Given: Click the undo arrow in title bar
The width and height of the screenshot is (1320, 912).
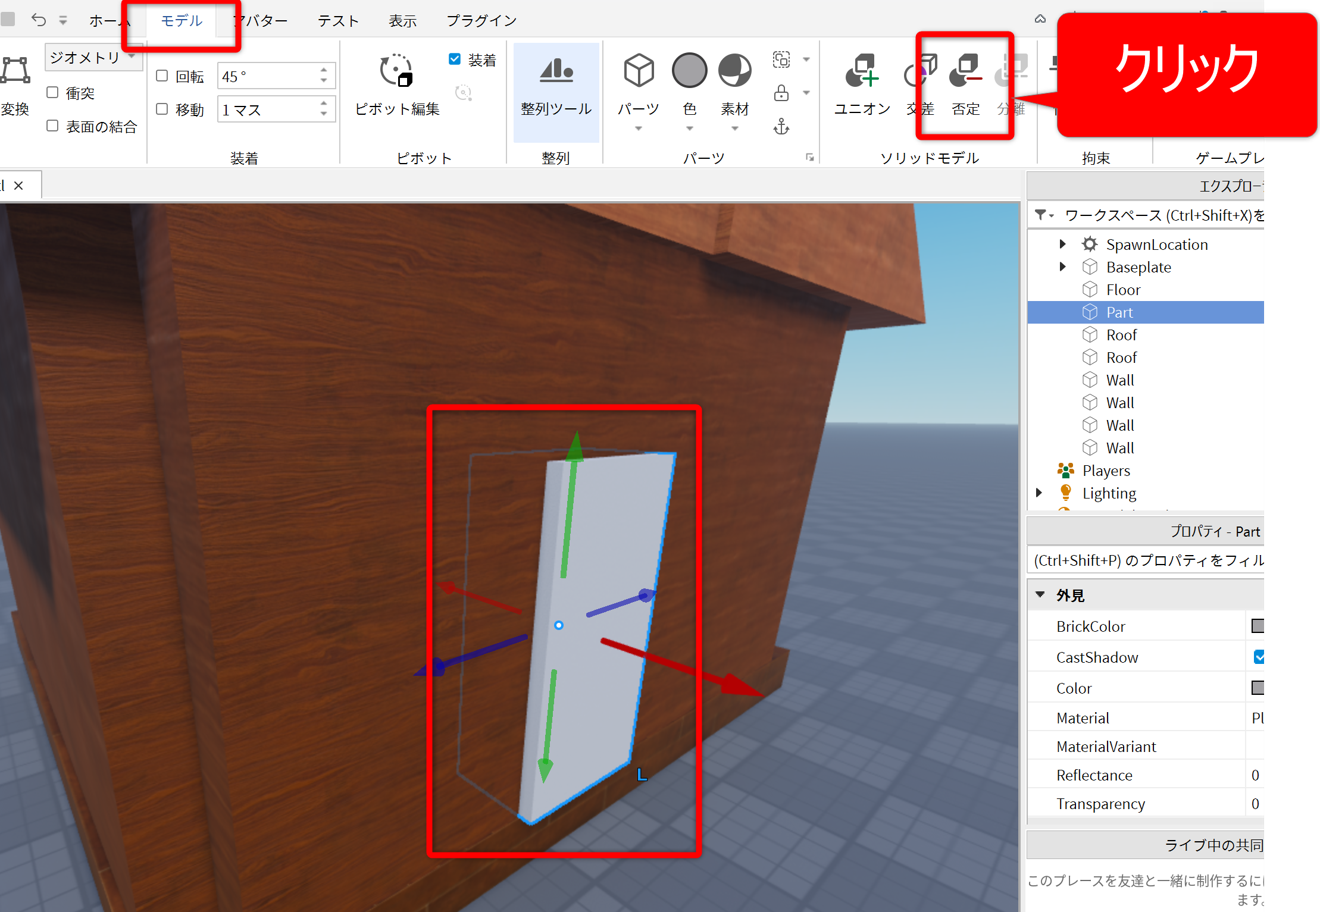Looking at the screenshot, I should tap(39, 19).
